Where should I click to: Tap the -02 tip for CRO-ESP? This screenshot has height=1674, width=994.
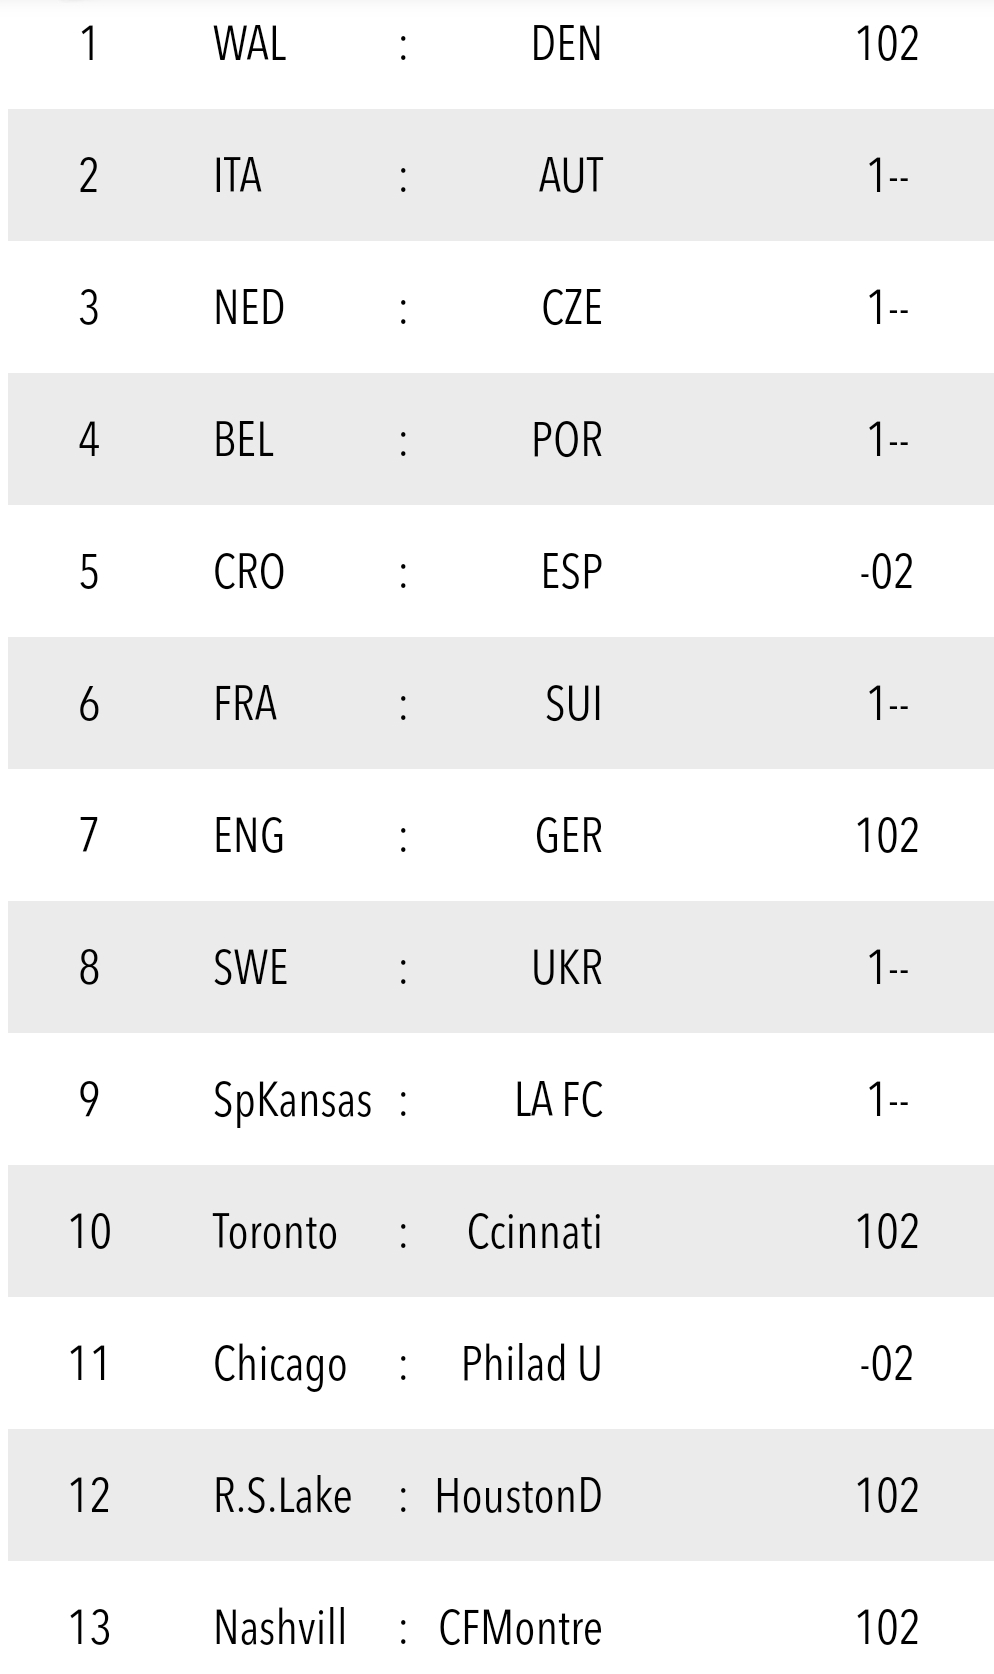pos(887,571)
